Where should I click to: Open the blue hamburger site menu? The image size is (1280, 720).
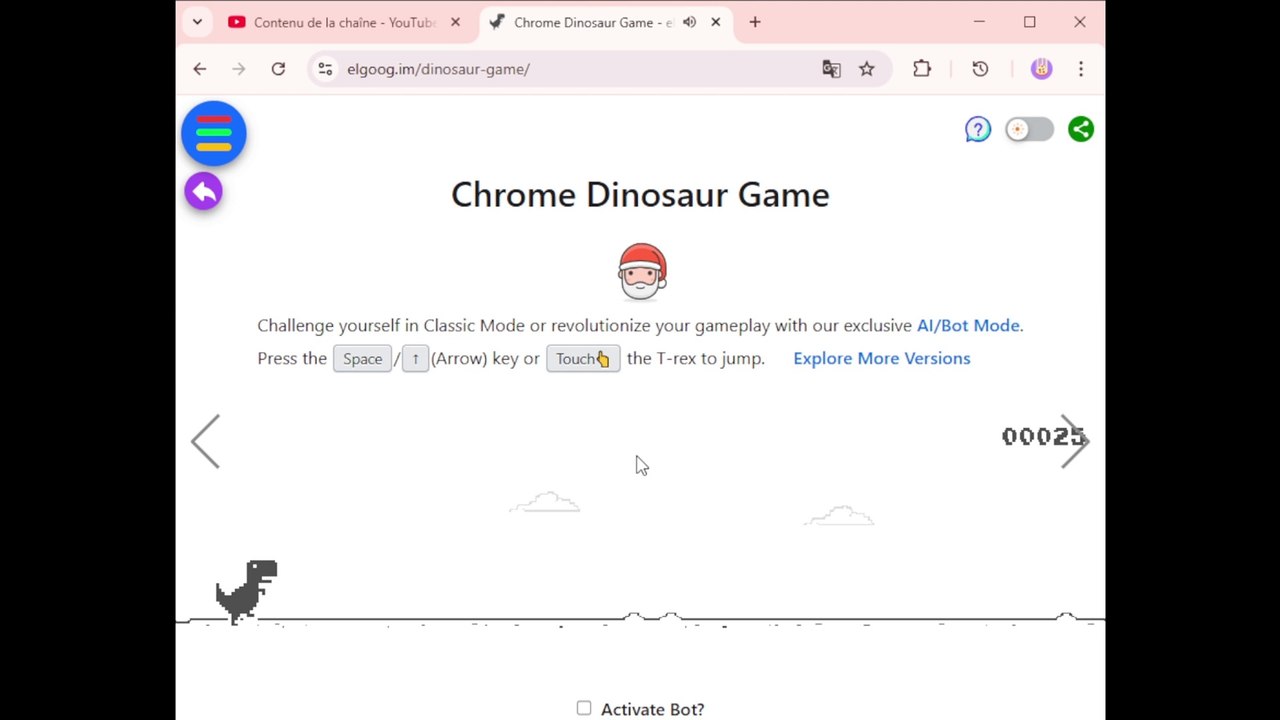point(214,133)
